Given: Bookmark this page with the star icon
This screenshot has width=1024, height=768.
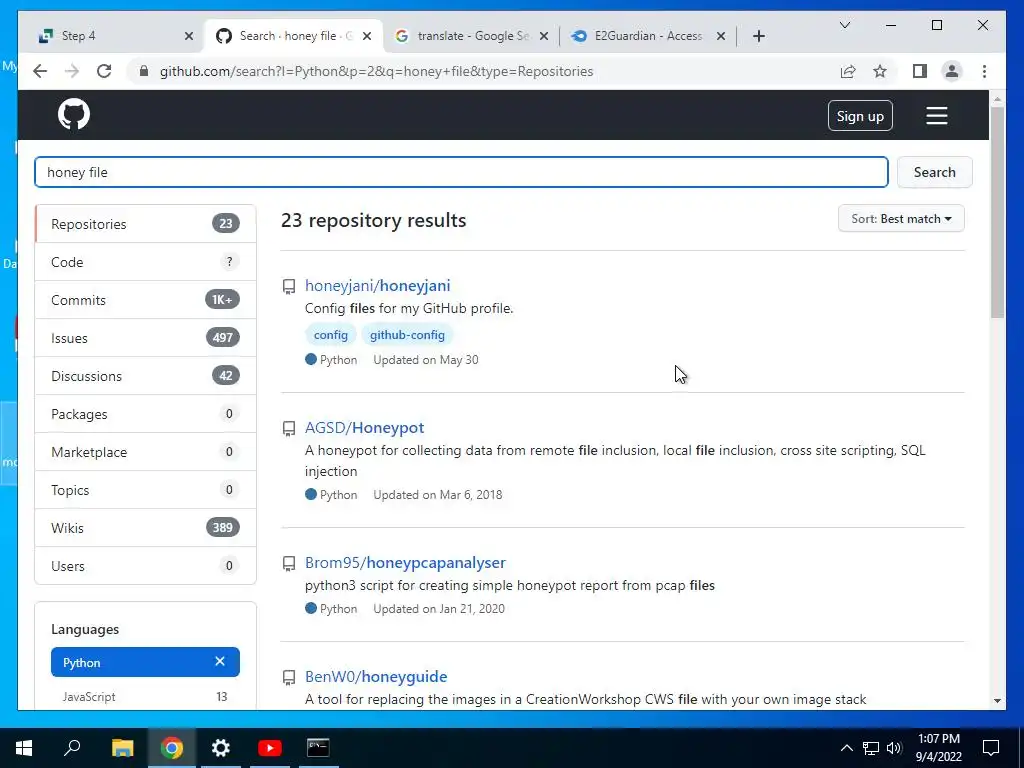Looking at the screenshot, I should tap(880, 71).
